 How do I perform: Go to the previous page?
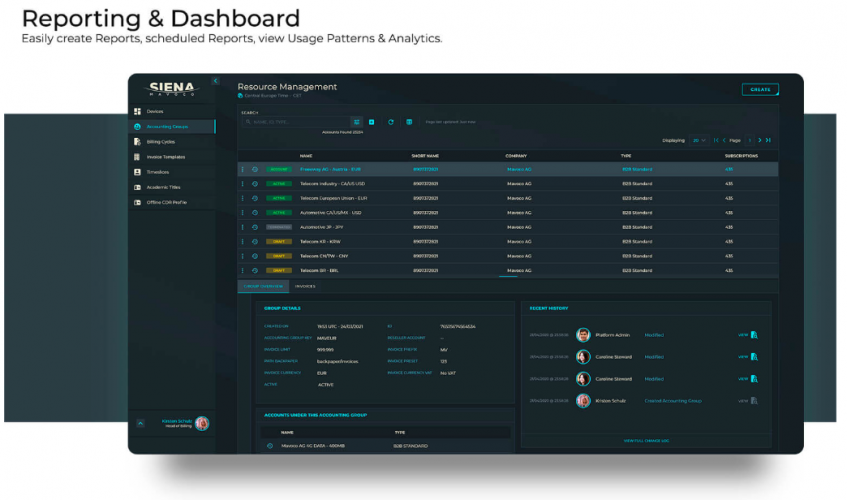(x=724, y=140)
